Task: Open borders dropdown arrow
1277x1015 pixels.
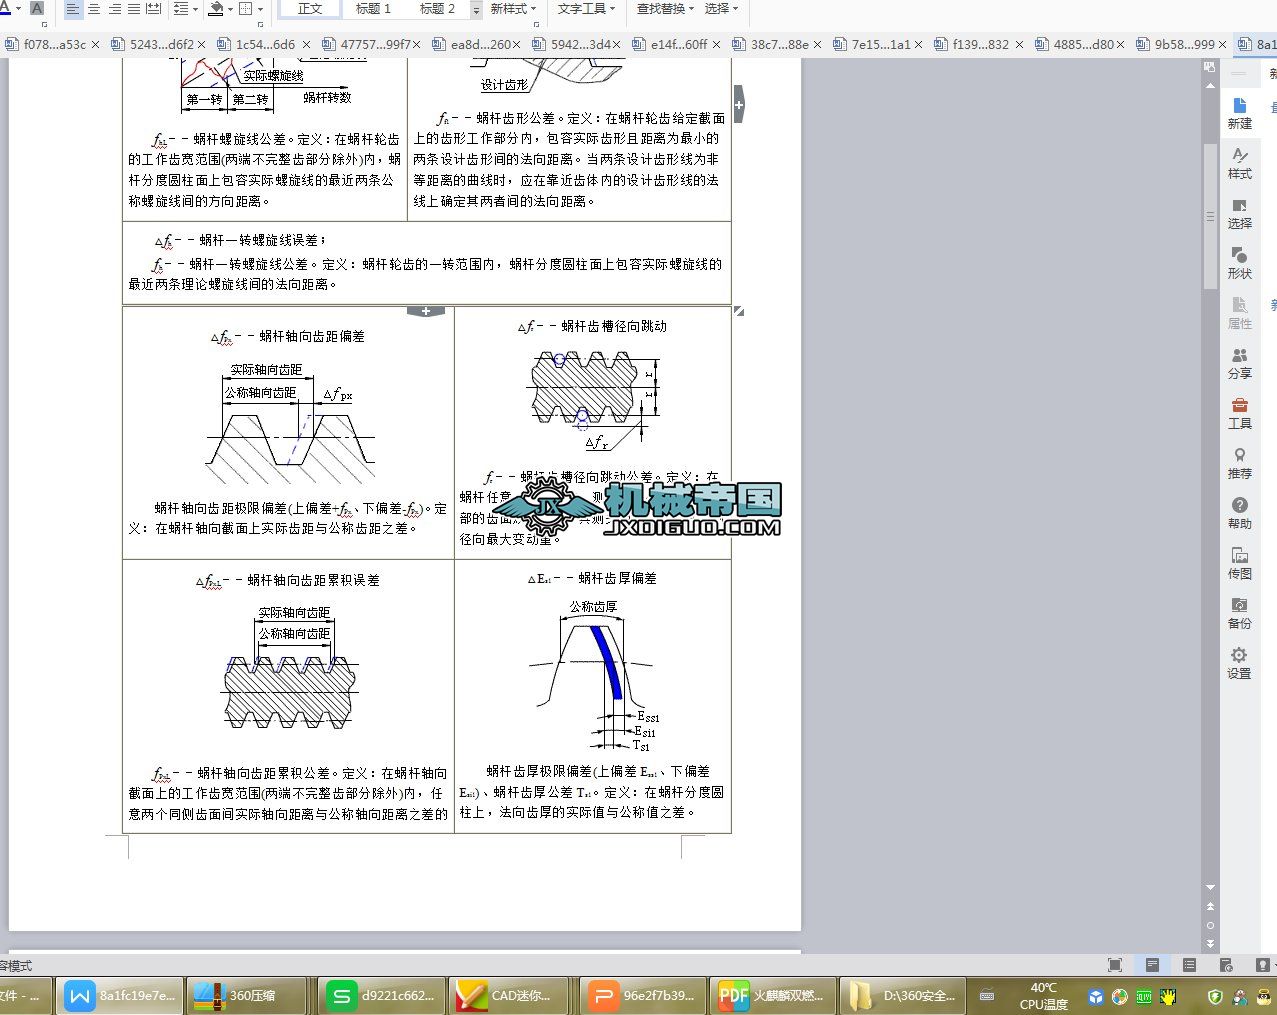Action: pos(261,9)
